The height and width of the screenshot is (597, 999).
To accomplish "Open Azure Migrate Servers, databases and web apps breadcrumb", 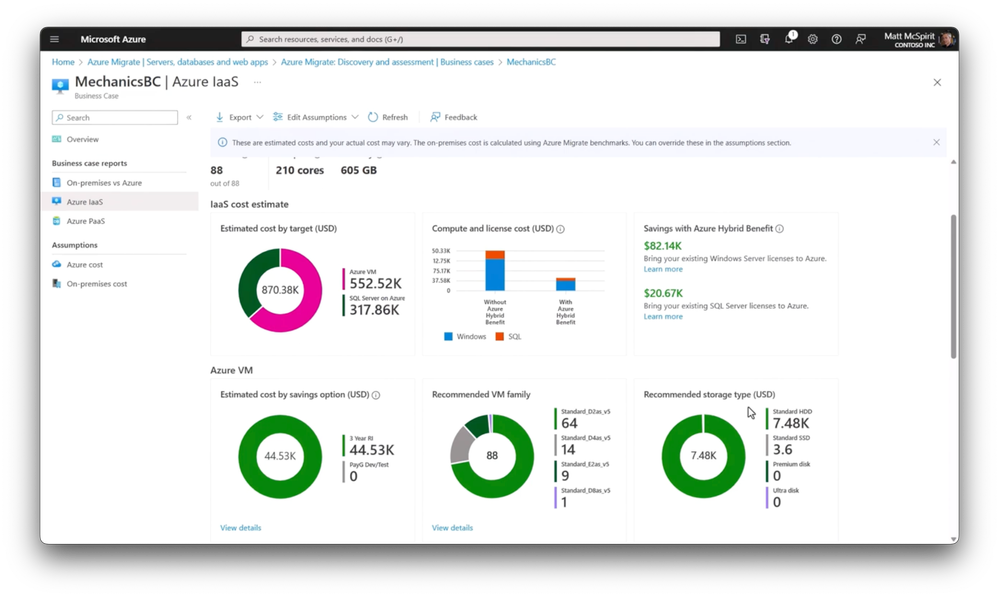I will click(178, 62).
